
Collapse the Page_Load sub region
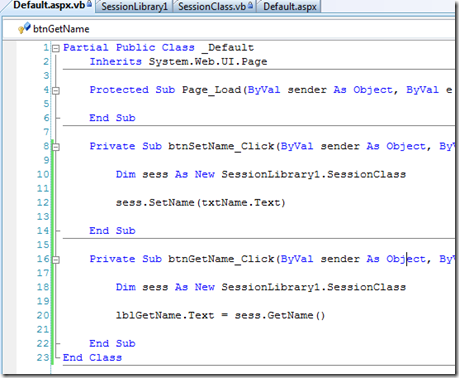click(56, 90)
